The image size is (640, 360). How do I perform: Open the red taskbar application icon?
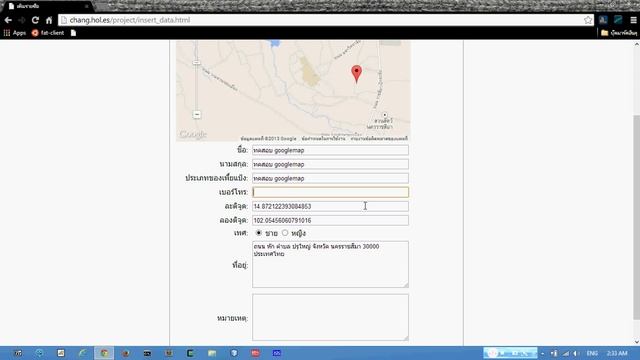(x=256, y=353)
